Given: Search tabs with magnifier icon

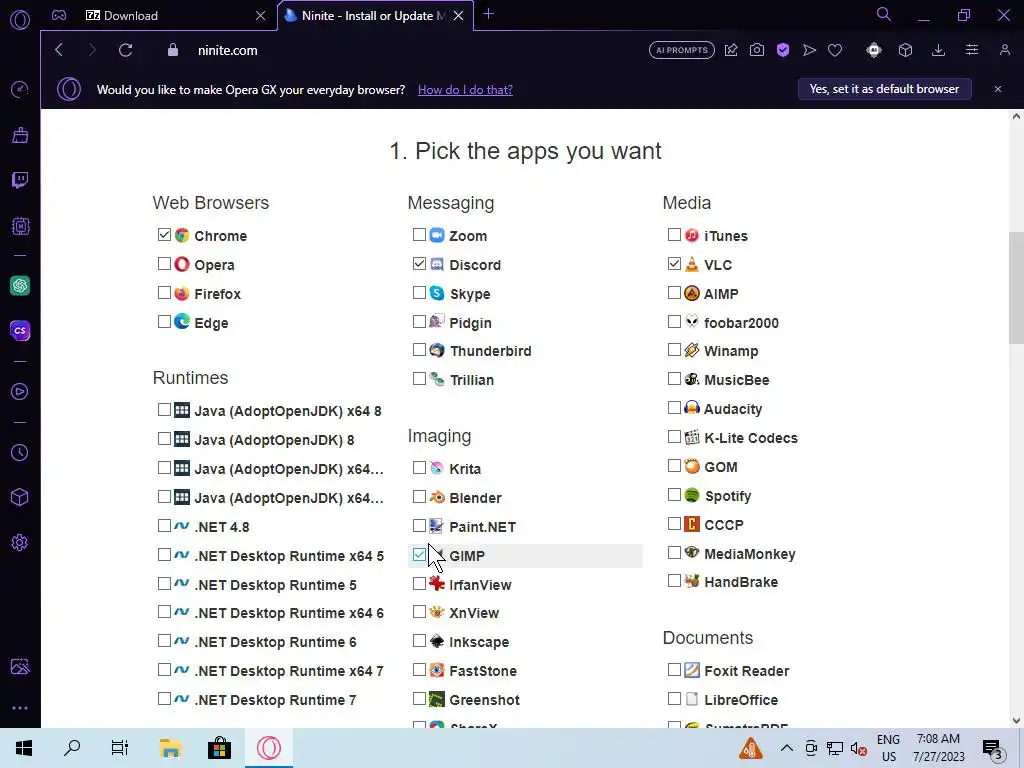Looking at the screenshot, I should point(884,14).
